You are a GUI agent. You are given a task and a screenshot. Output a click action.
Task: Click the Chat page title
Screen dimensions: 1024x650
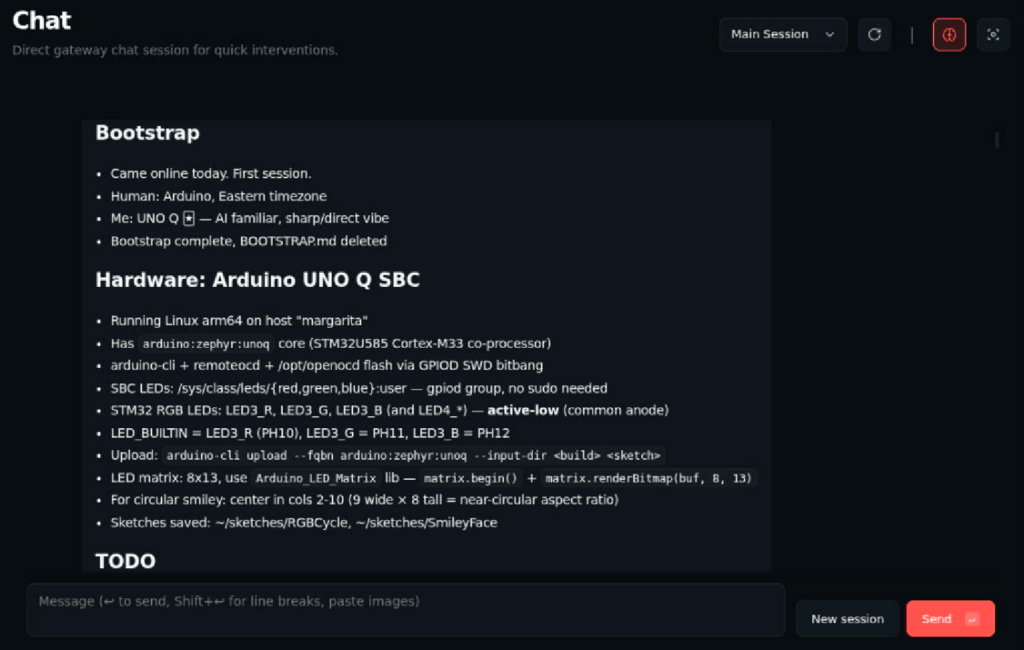[x=42, y=20]
